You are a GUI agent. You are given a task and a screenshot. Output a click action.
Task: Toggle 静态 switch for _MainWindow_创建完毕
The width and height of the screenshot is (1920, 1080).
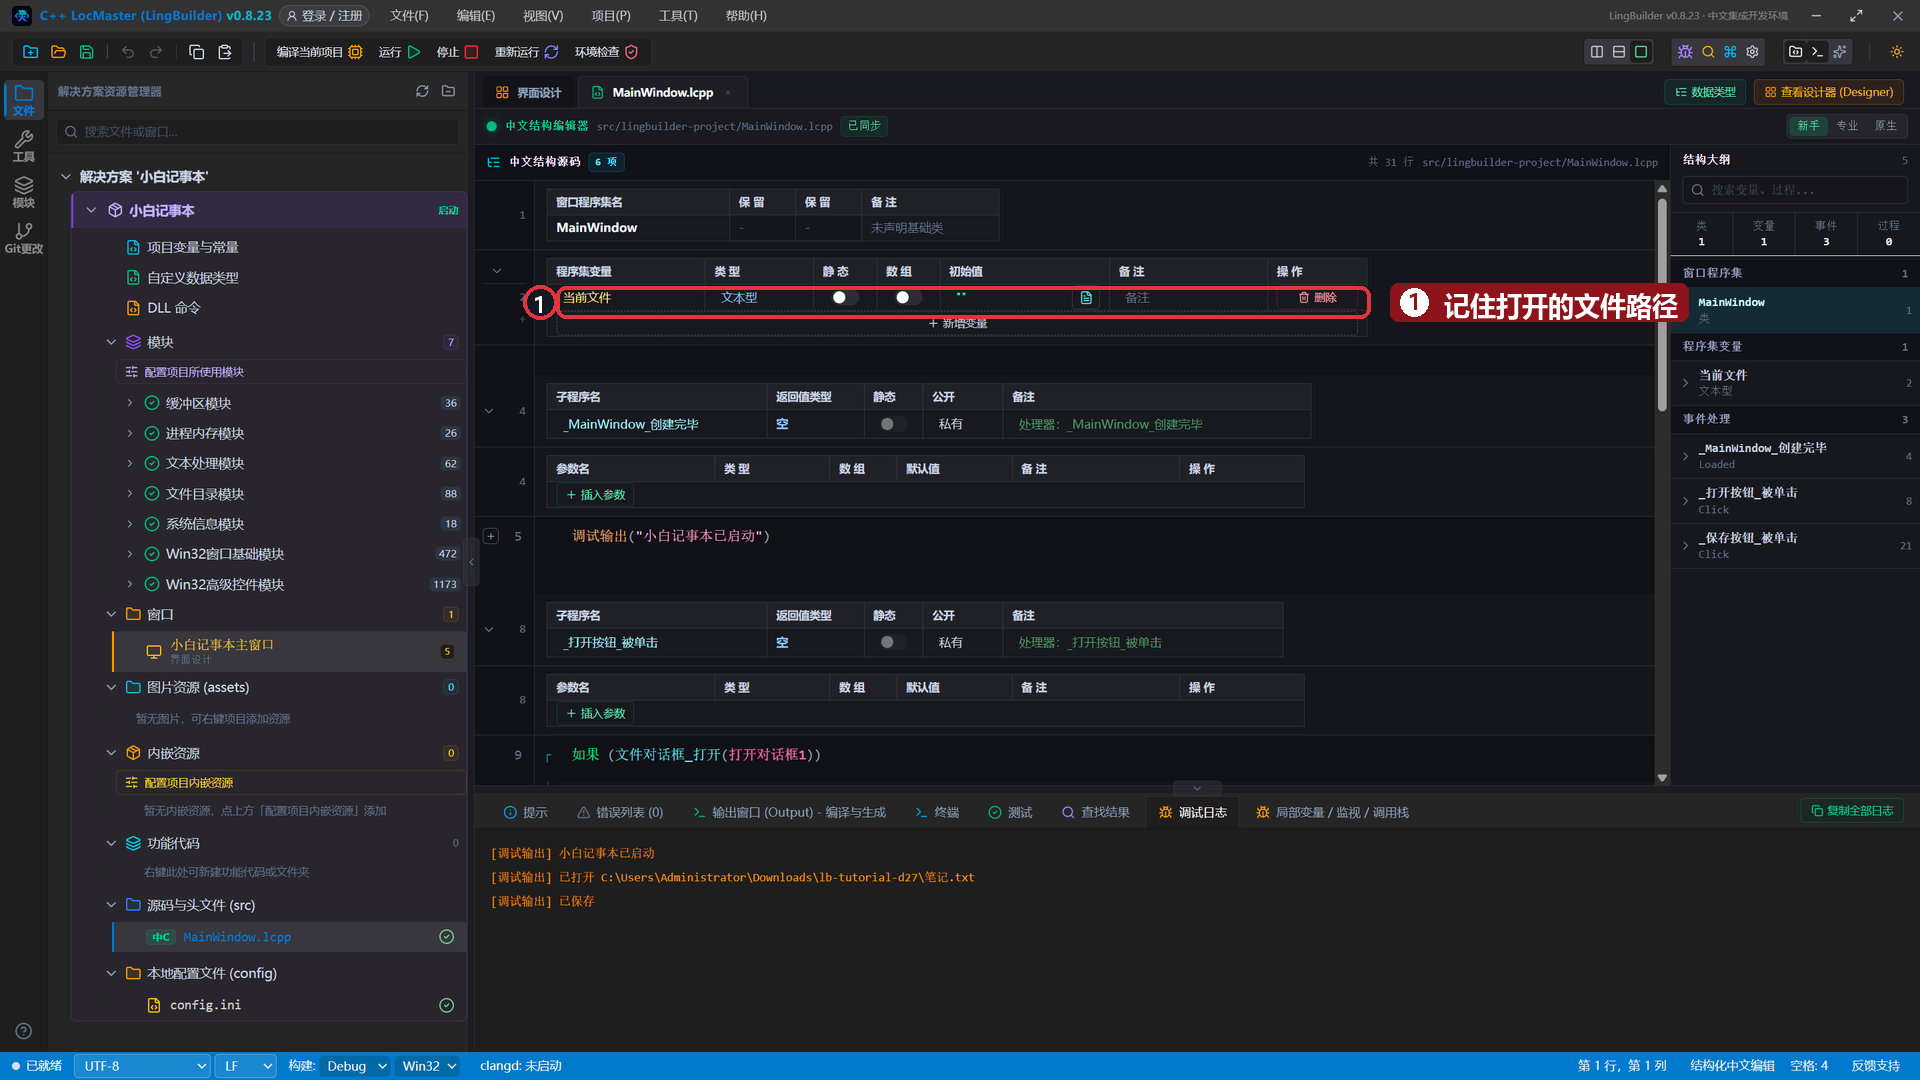tap(892, 424)
